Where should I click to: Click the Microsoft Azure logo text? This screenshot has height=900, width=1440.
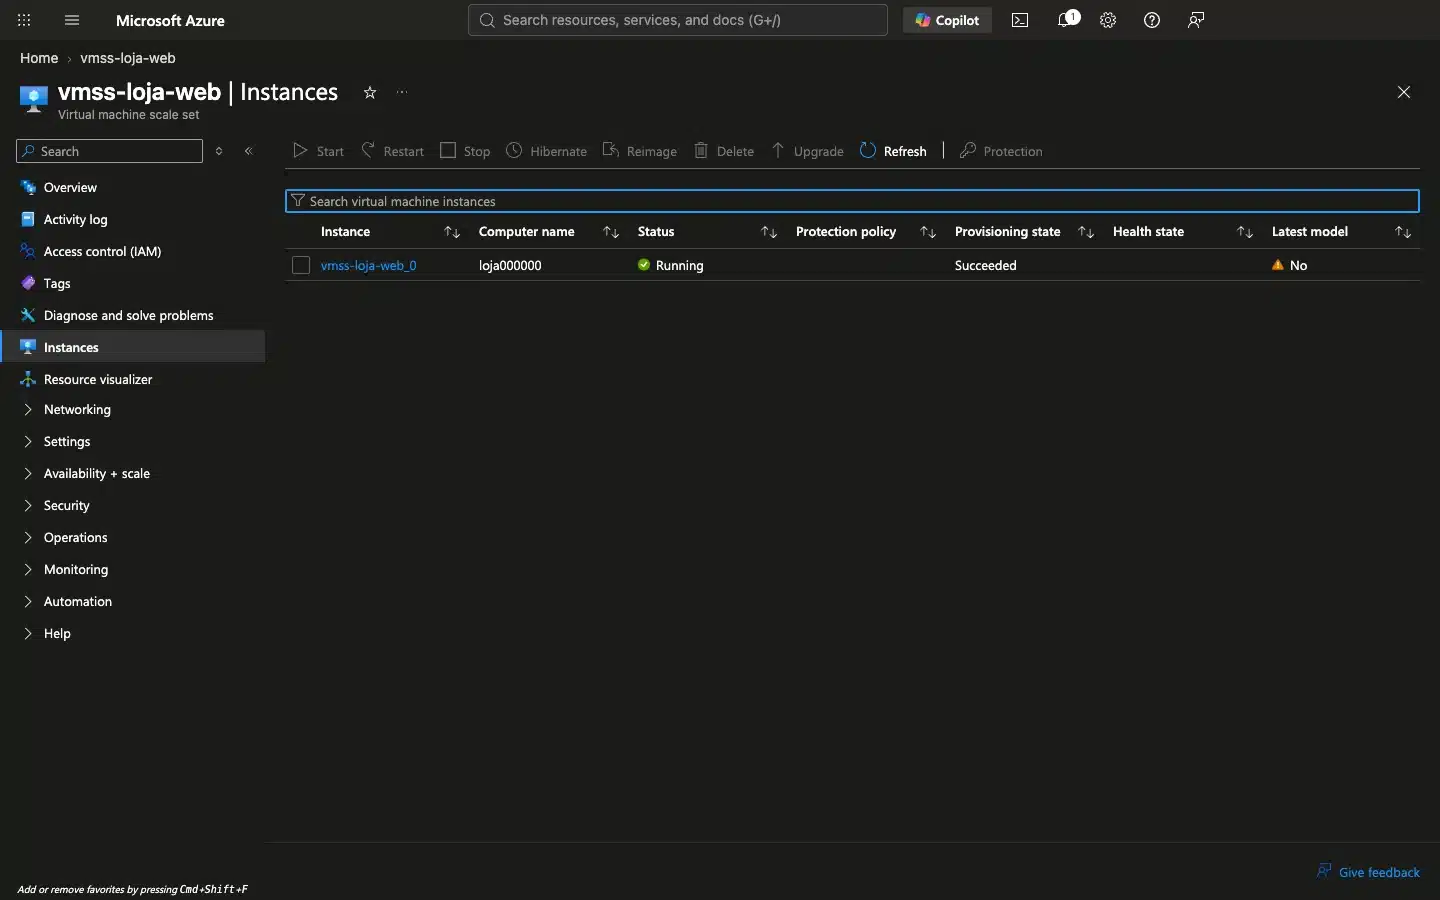pos(170,20)
